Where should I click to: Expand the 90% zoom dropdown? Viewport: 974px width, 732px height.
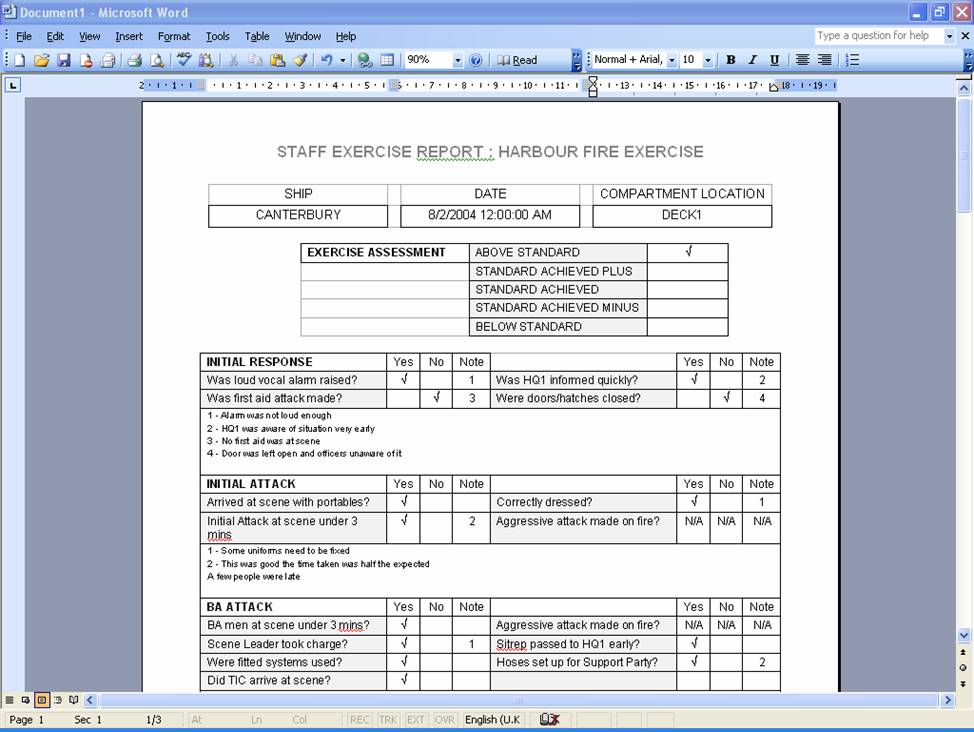(x=457, y=60)
